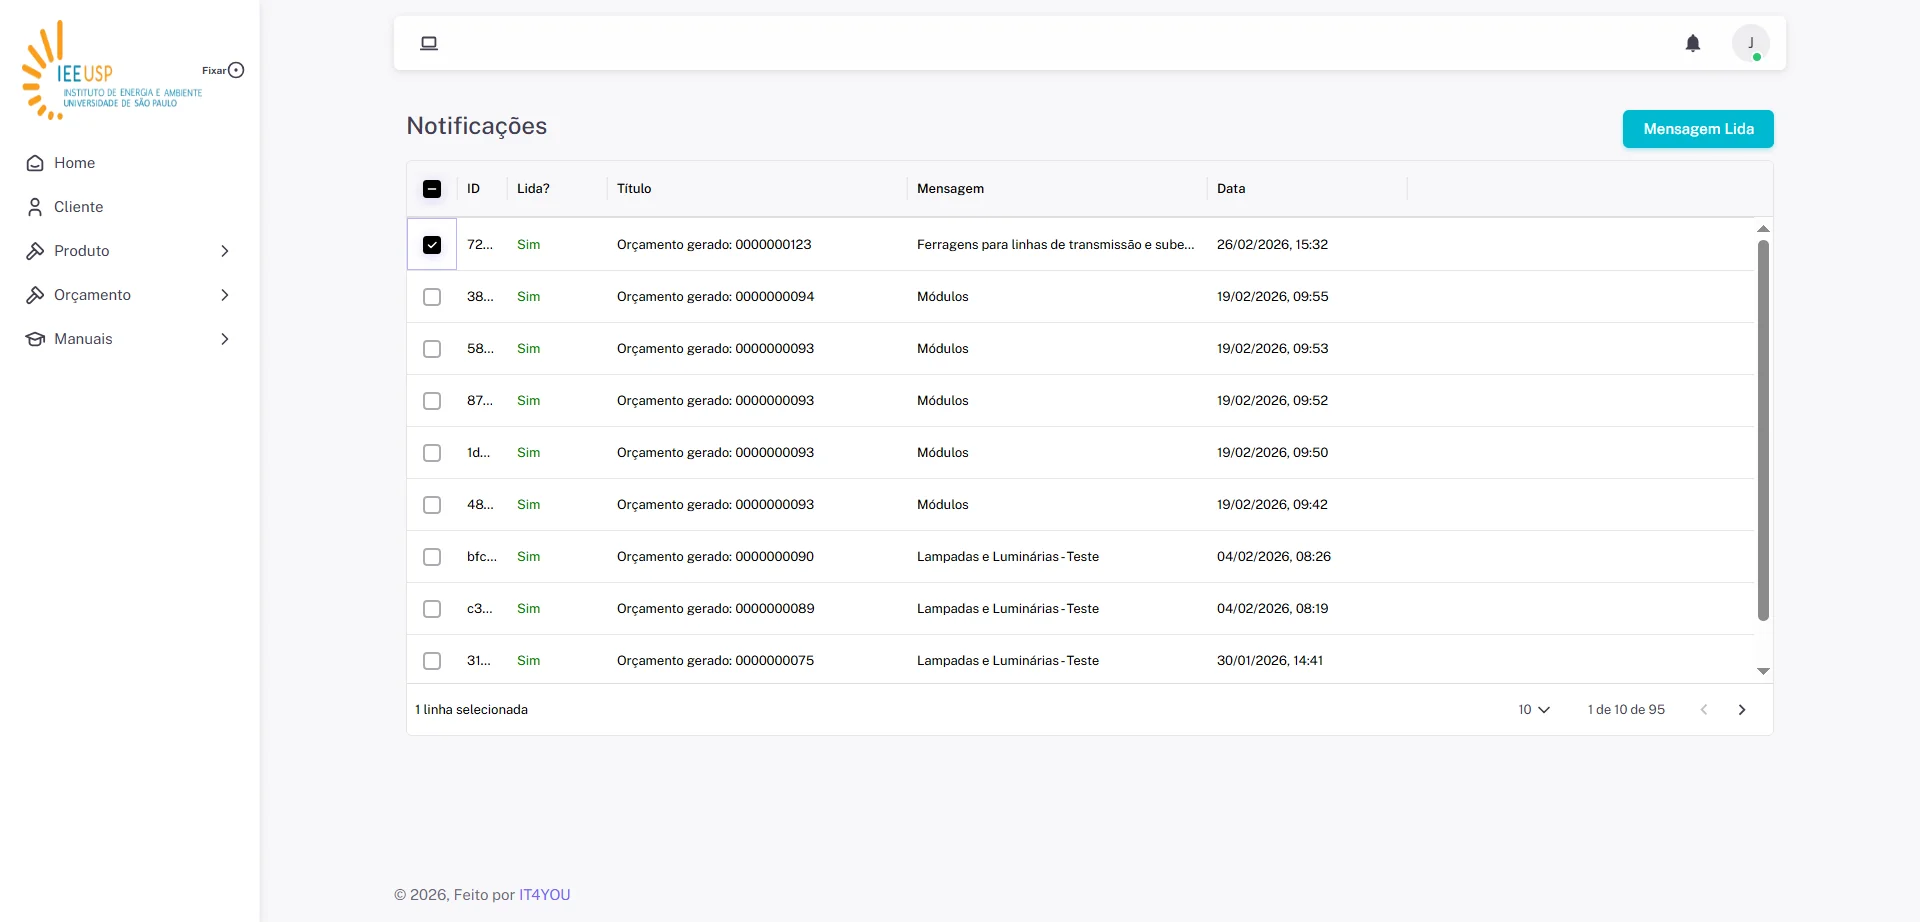Open the Home menu item
The width and height of the screenshot is (1920, 922).
pyautogui.click(x=130, y=163)
